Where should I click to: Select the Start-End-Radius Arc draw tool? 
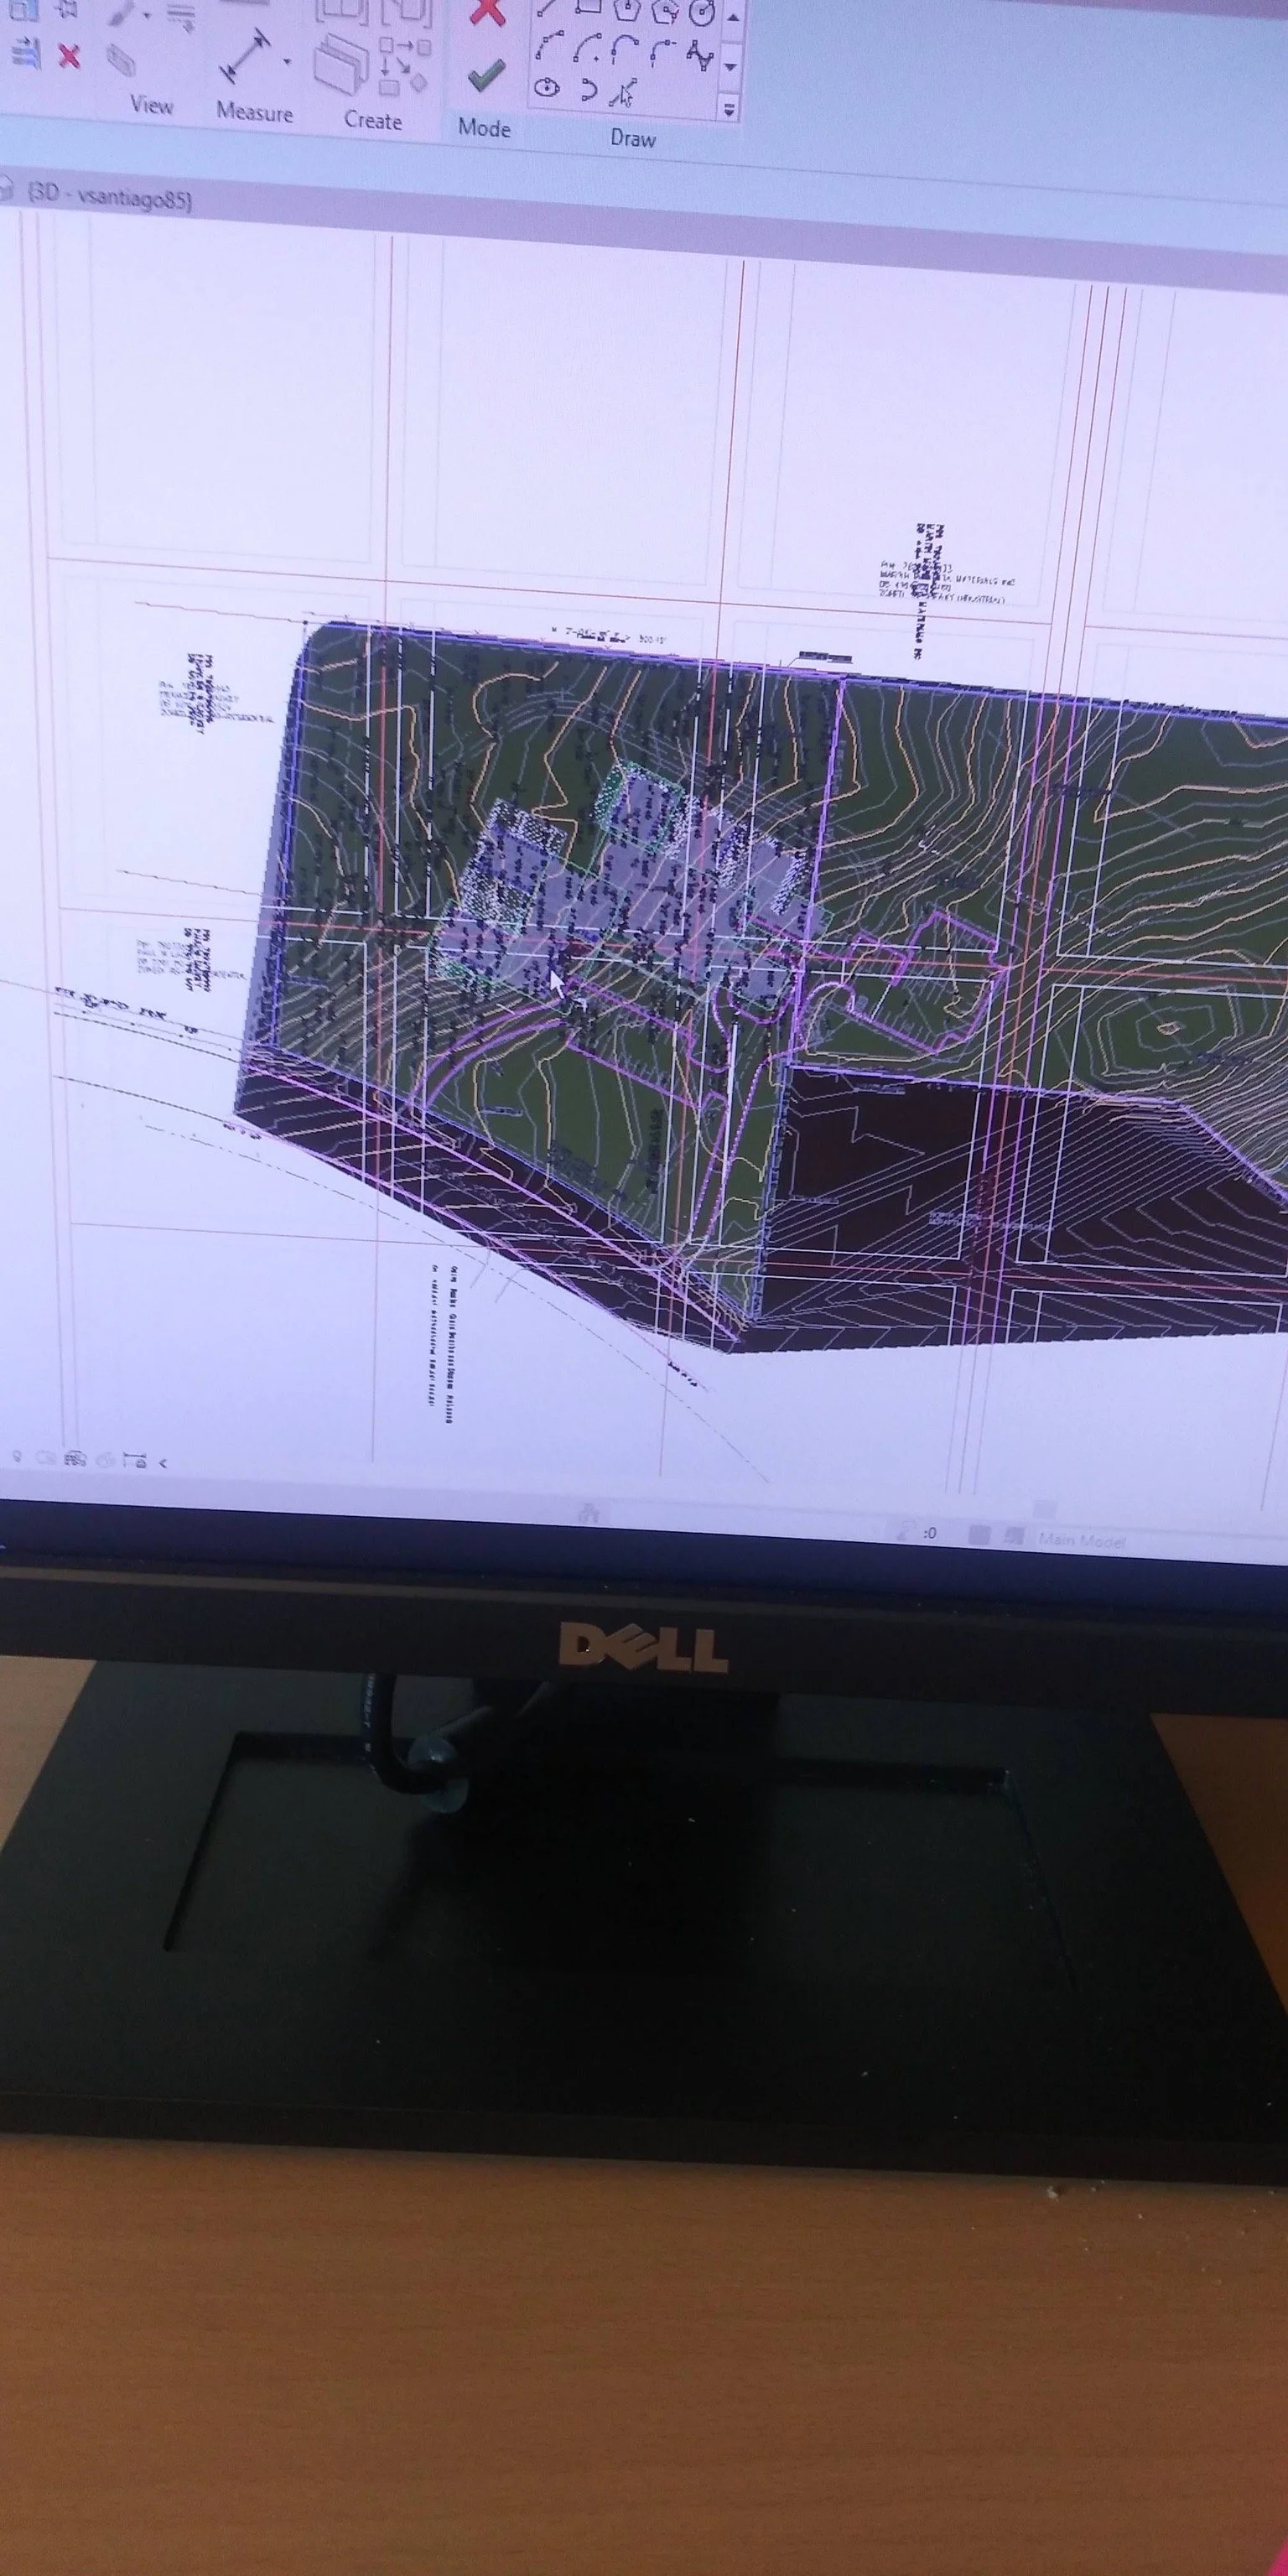pyautogui.click(x=549, y=47)
